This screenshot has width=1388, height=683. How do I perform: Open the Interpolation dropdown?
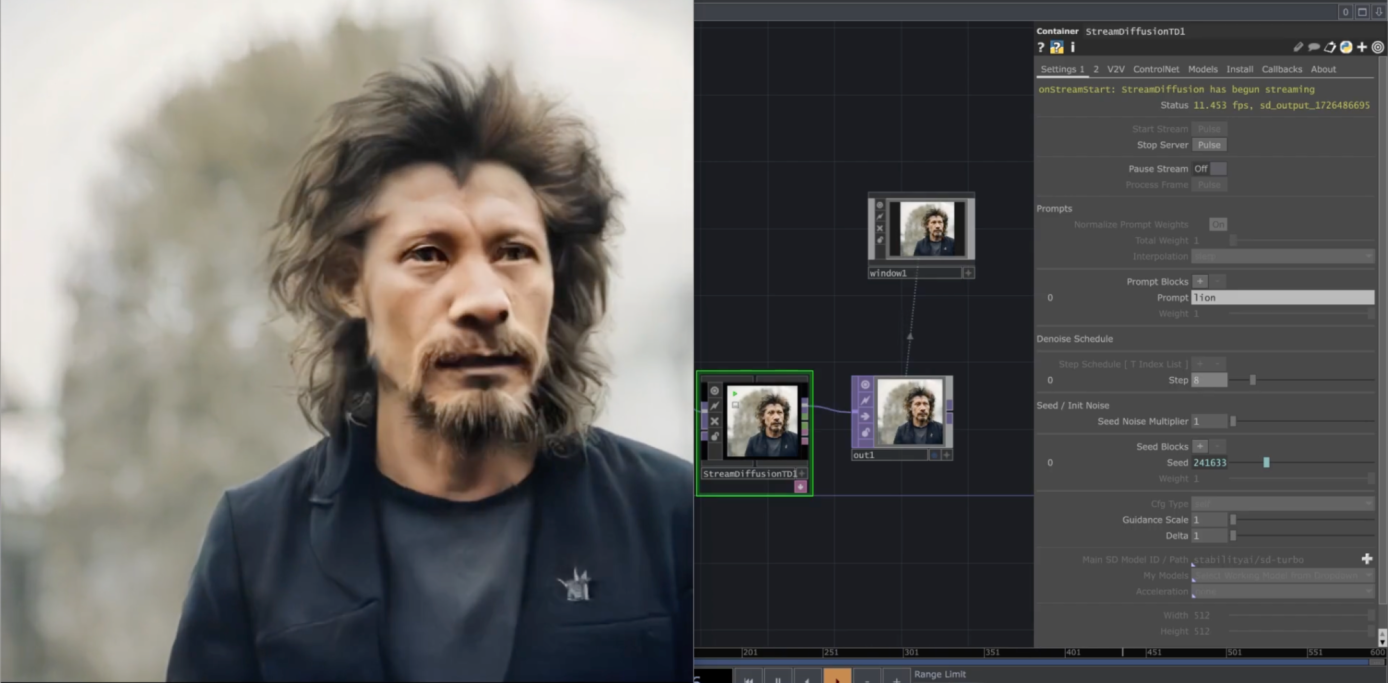coord(1283,257)
